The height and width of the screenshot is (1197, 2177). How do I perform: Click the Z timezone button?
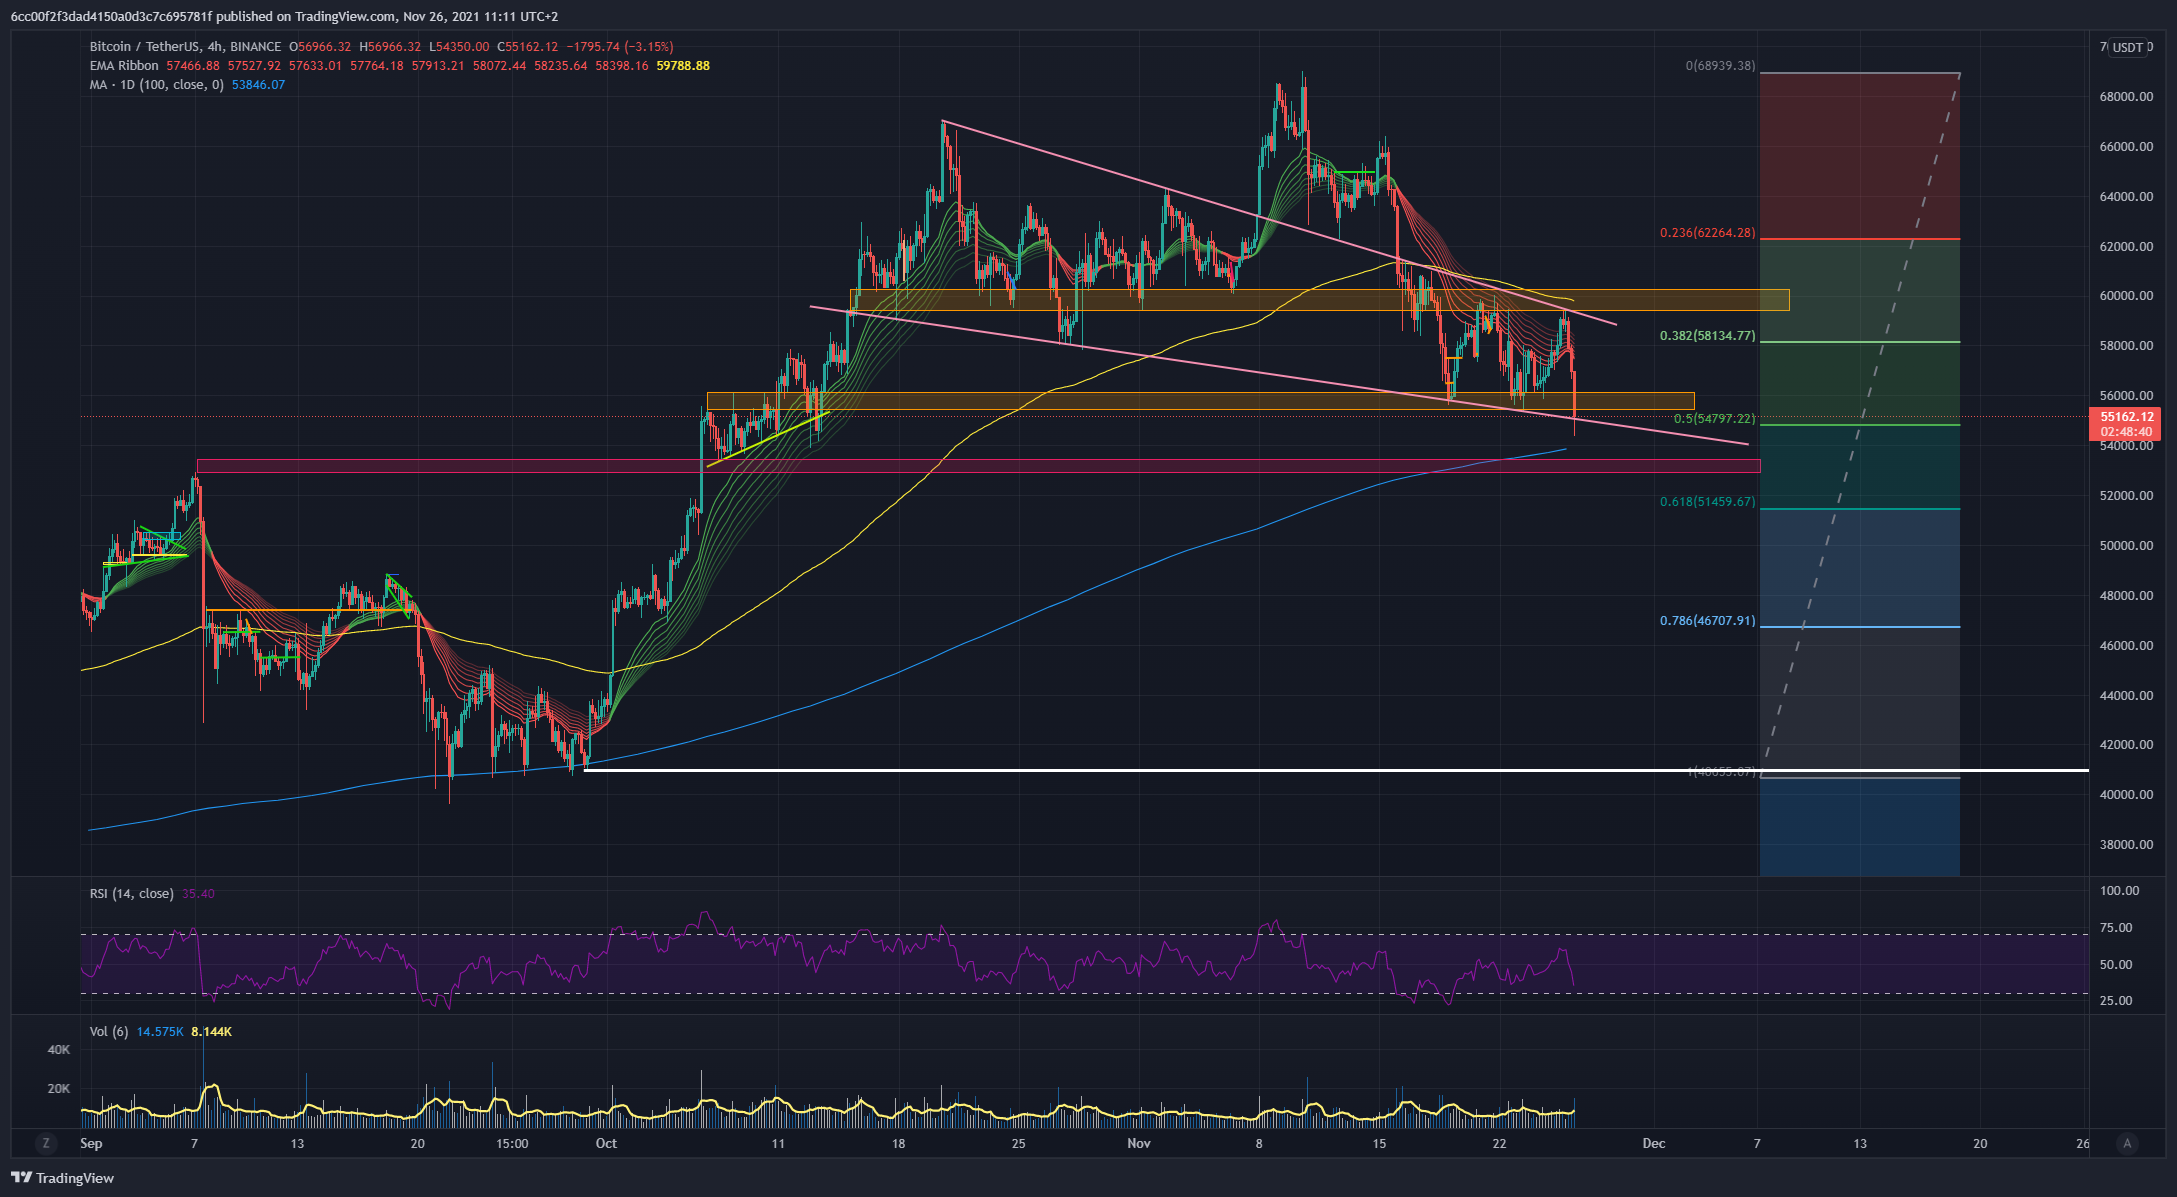click(46, 1143)
